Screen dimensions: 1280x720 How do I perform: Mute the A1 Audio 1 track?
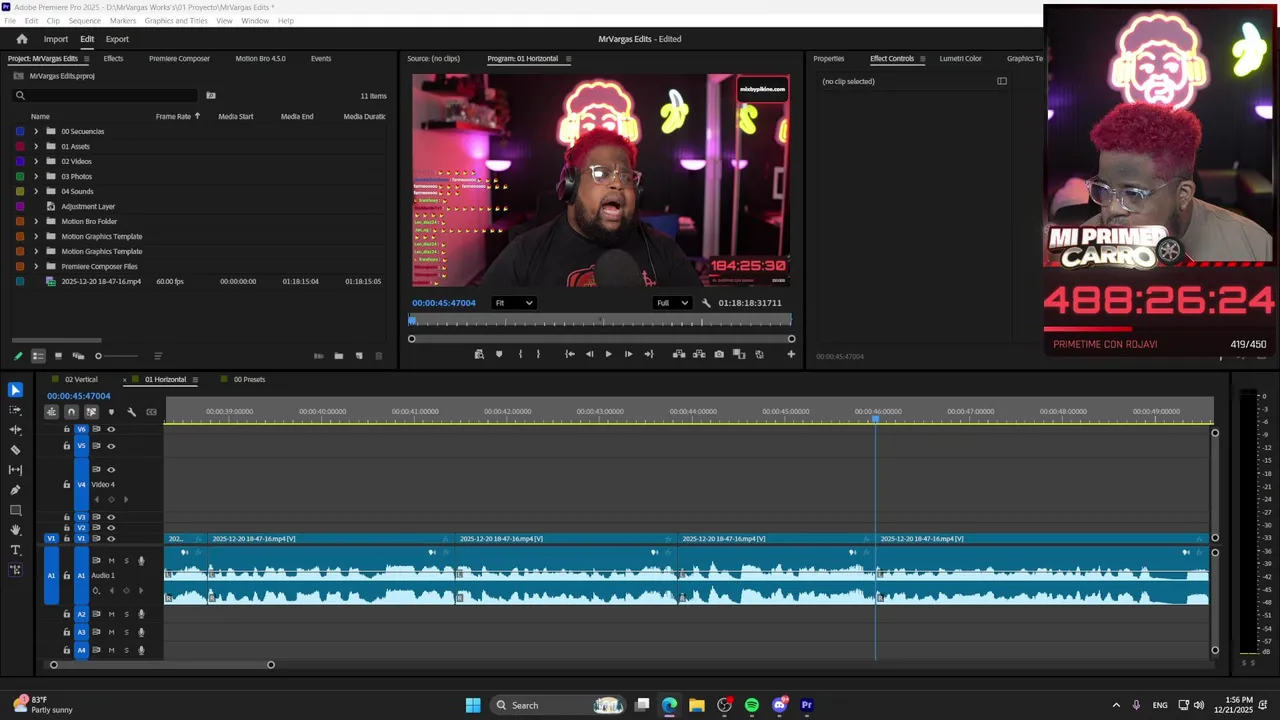pyautogui.click(x=111, y=561)
